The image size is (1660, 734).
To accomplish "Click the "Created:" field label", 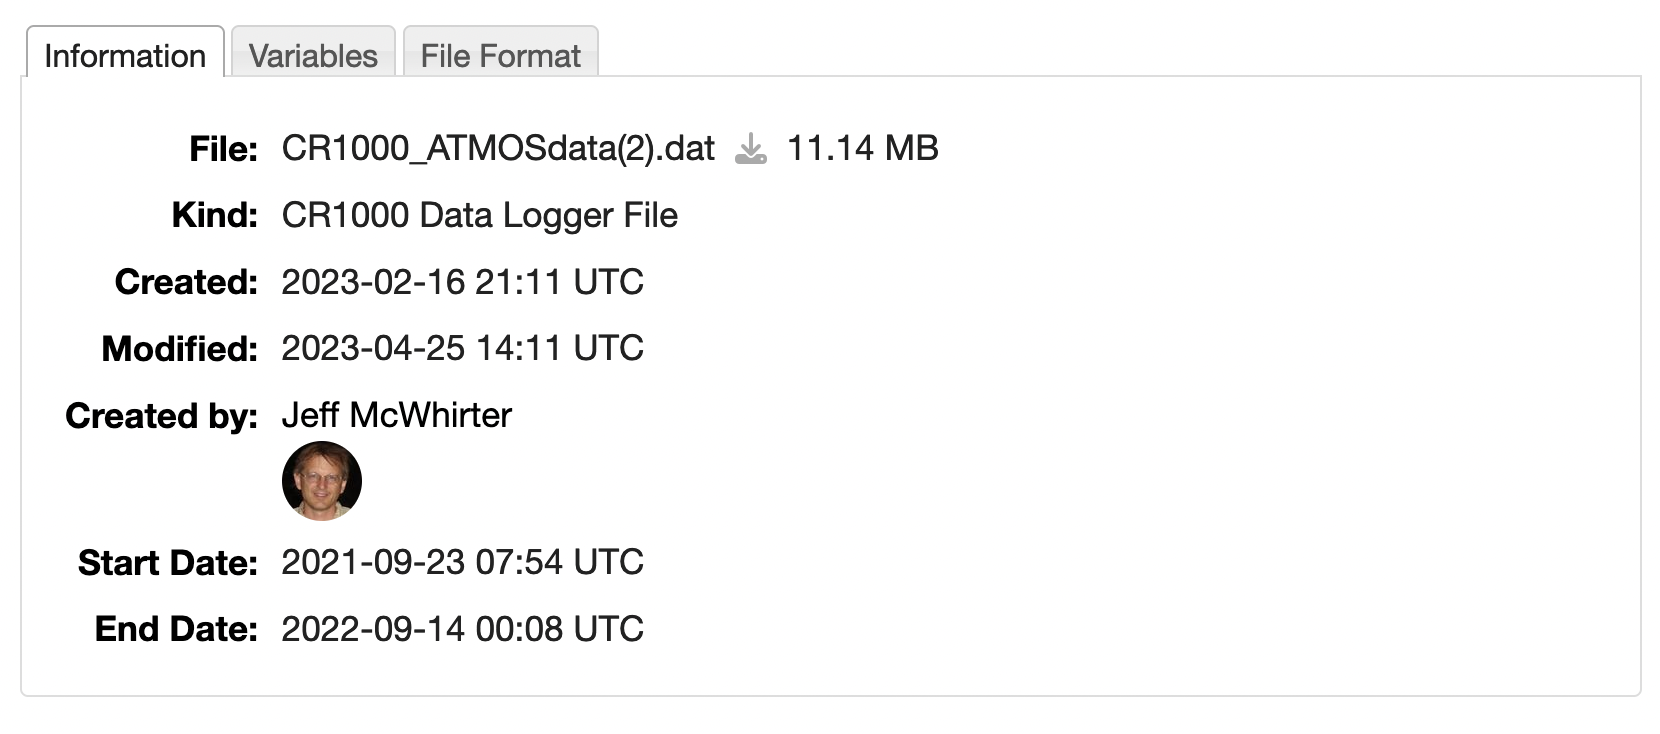I will [x=186, y=282].
